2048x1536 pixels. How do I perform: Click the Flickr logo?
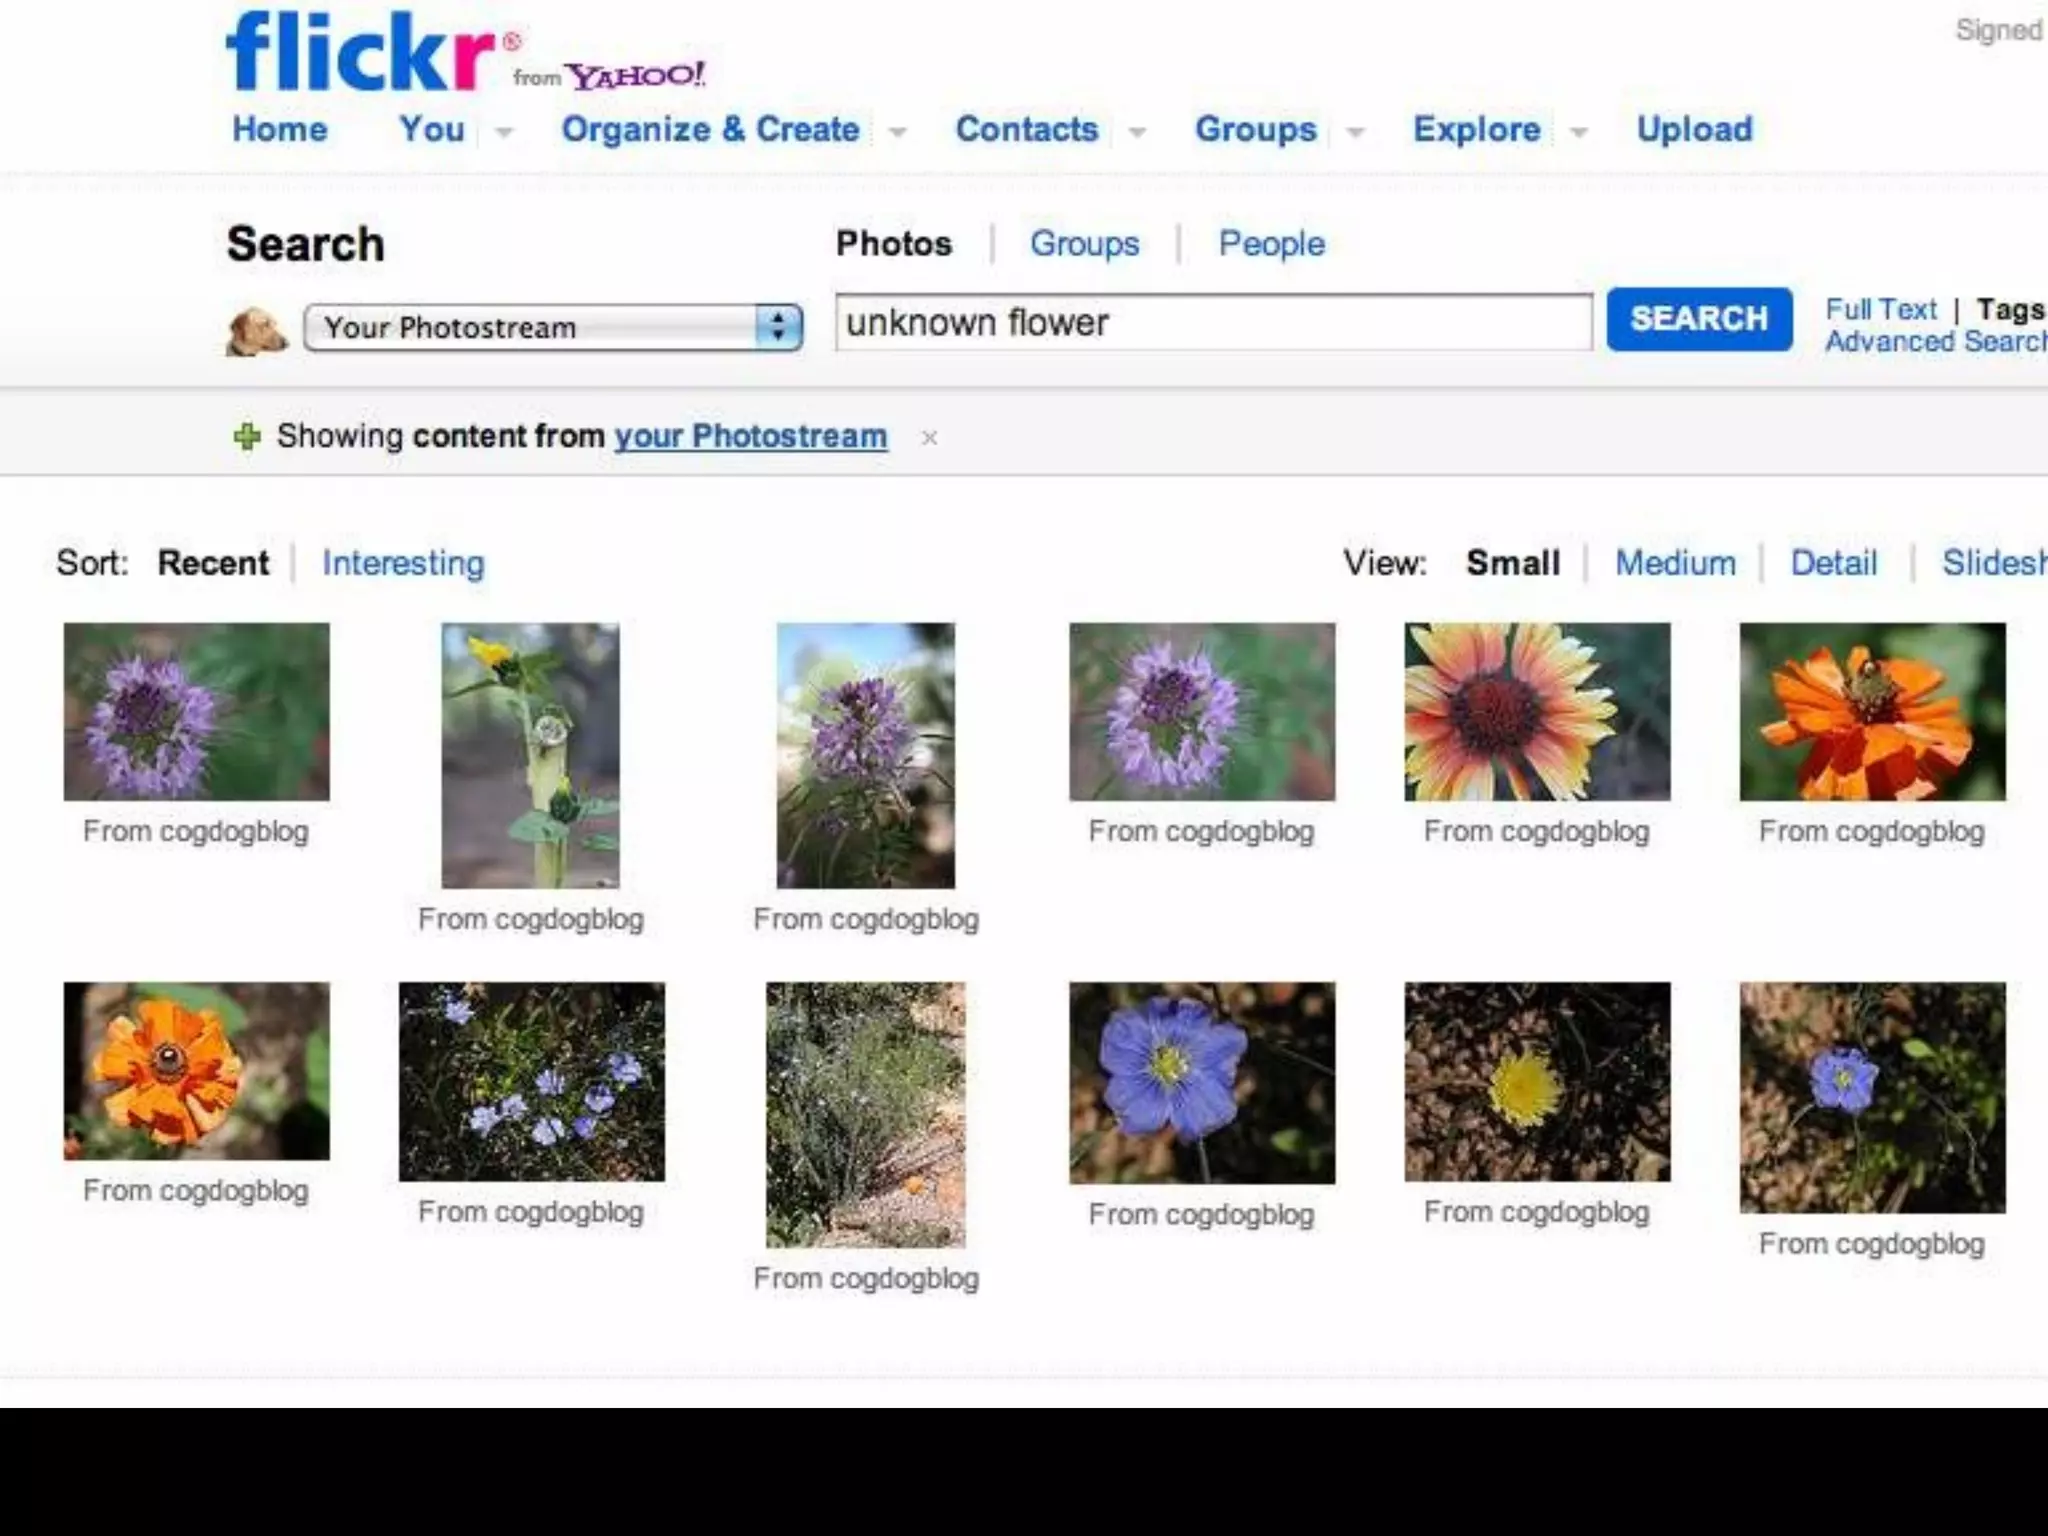(360, 52)
